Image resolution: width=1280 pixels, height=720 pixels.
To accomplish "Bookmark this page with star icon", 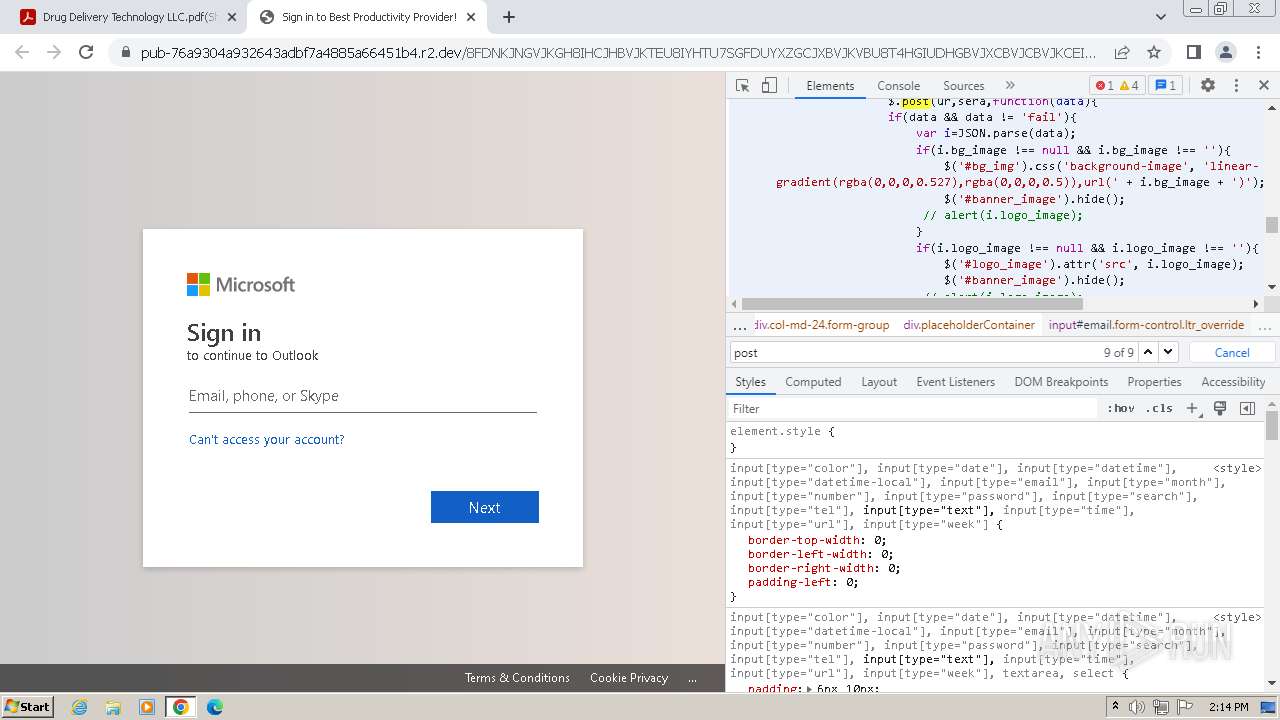I will (x=1154, y=53).
